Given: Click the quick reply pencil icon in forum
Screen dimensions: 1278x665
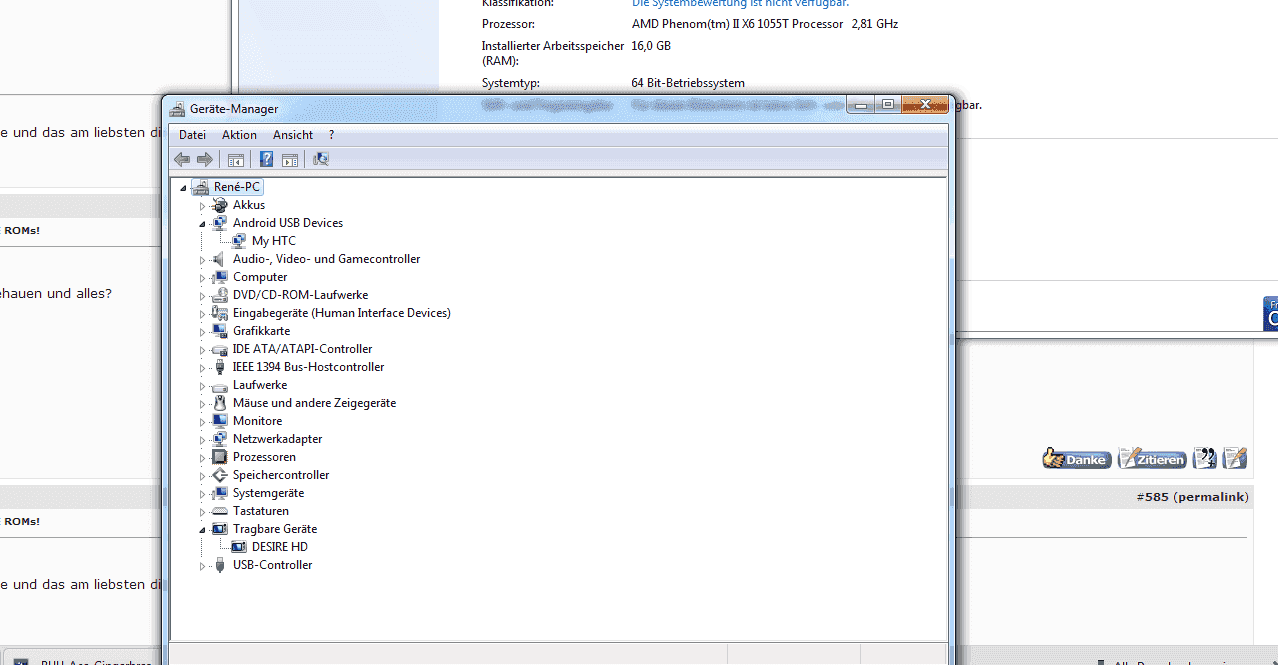Looking at the screenshot, I should (x=1235, y=458).
